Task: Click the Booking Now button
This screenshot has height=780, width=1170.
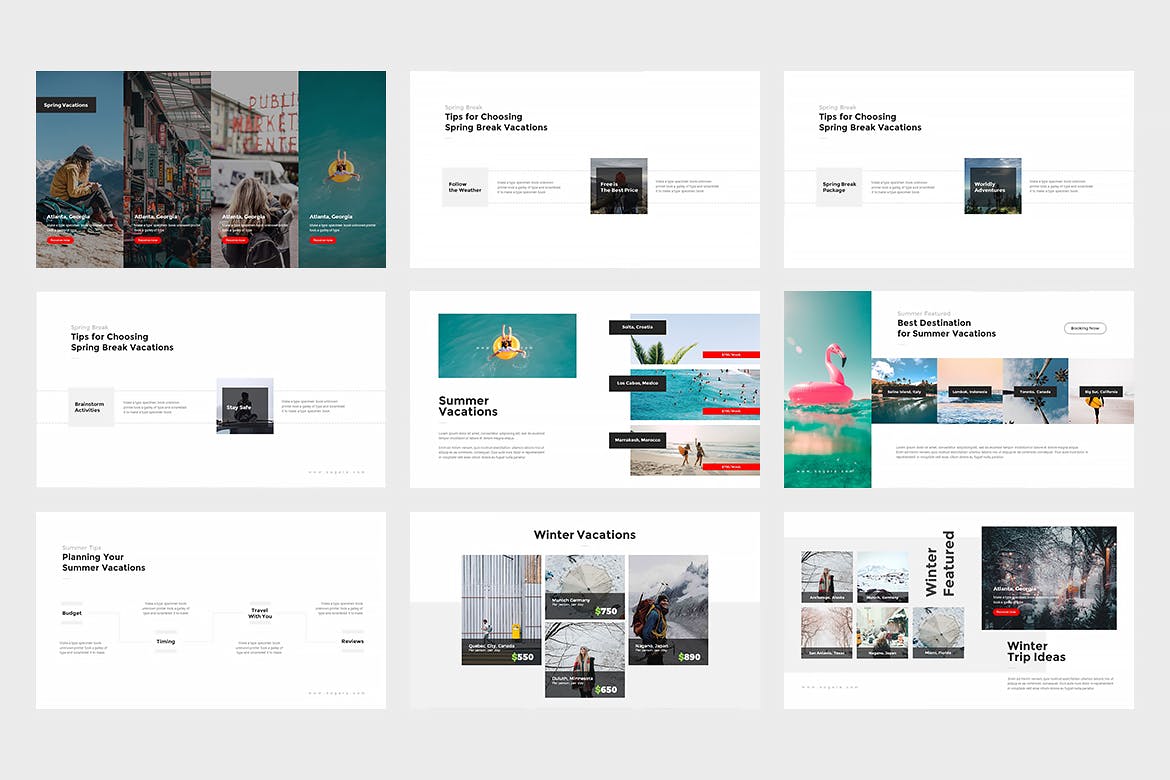Action: (1085, 328)
